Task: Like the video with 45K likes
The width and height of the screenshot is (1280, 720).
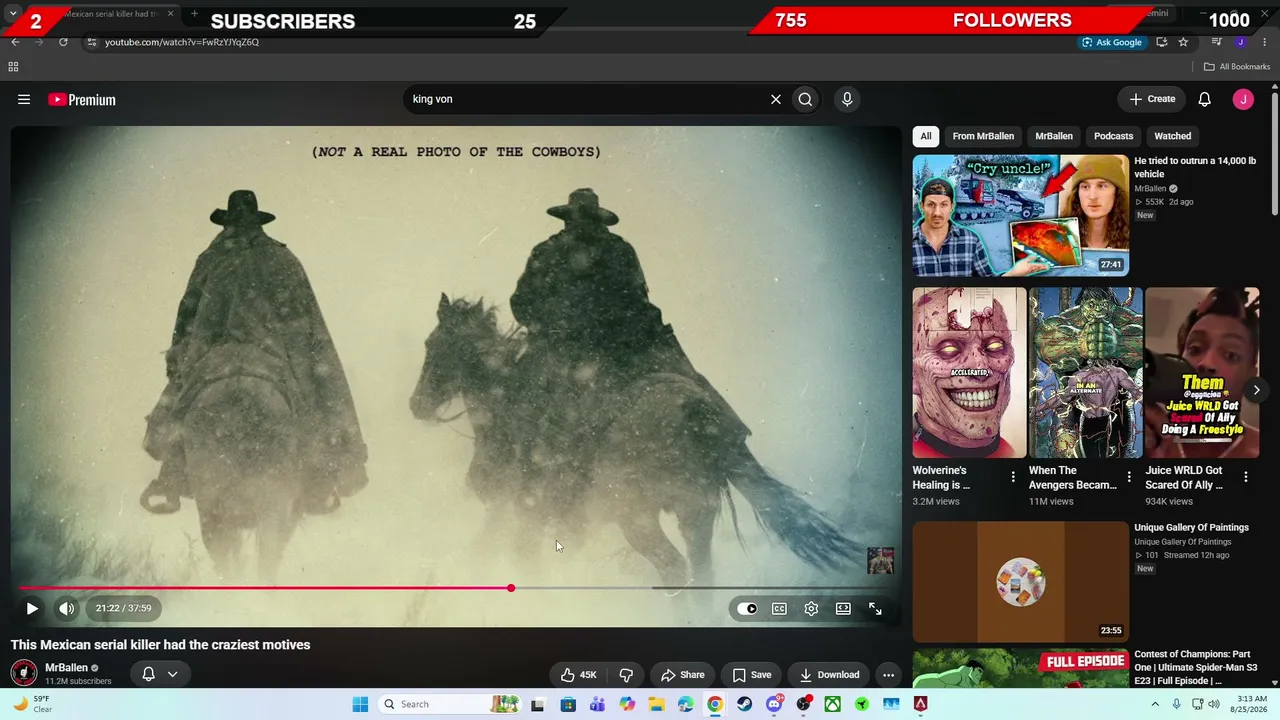Action: coord(578,675)
